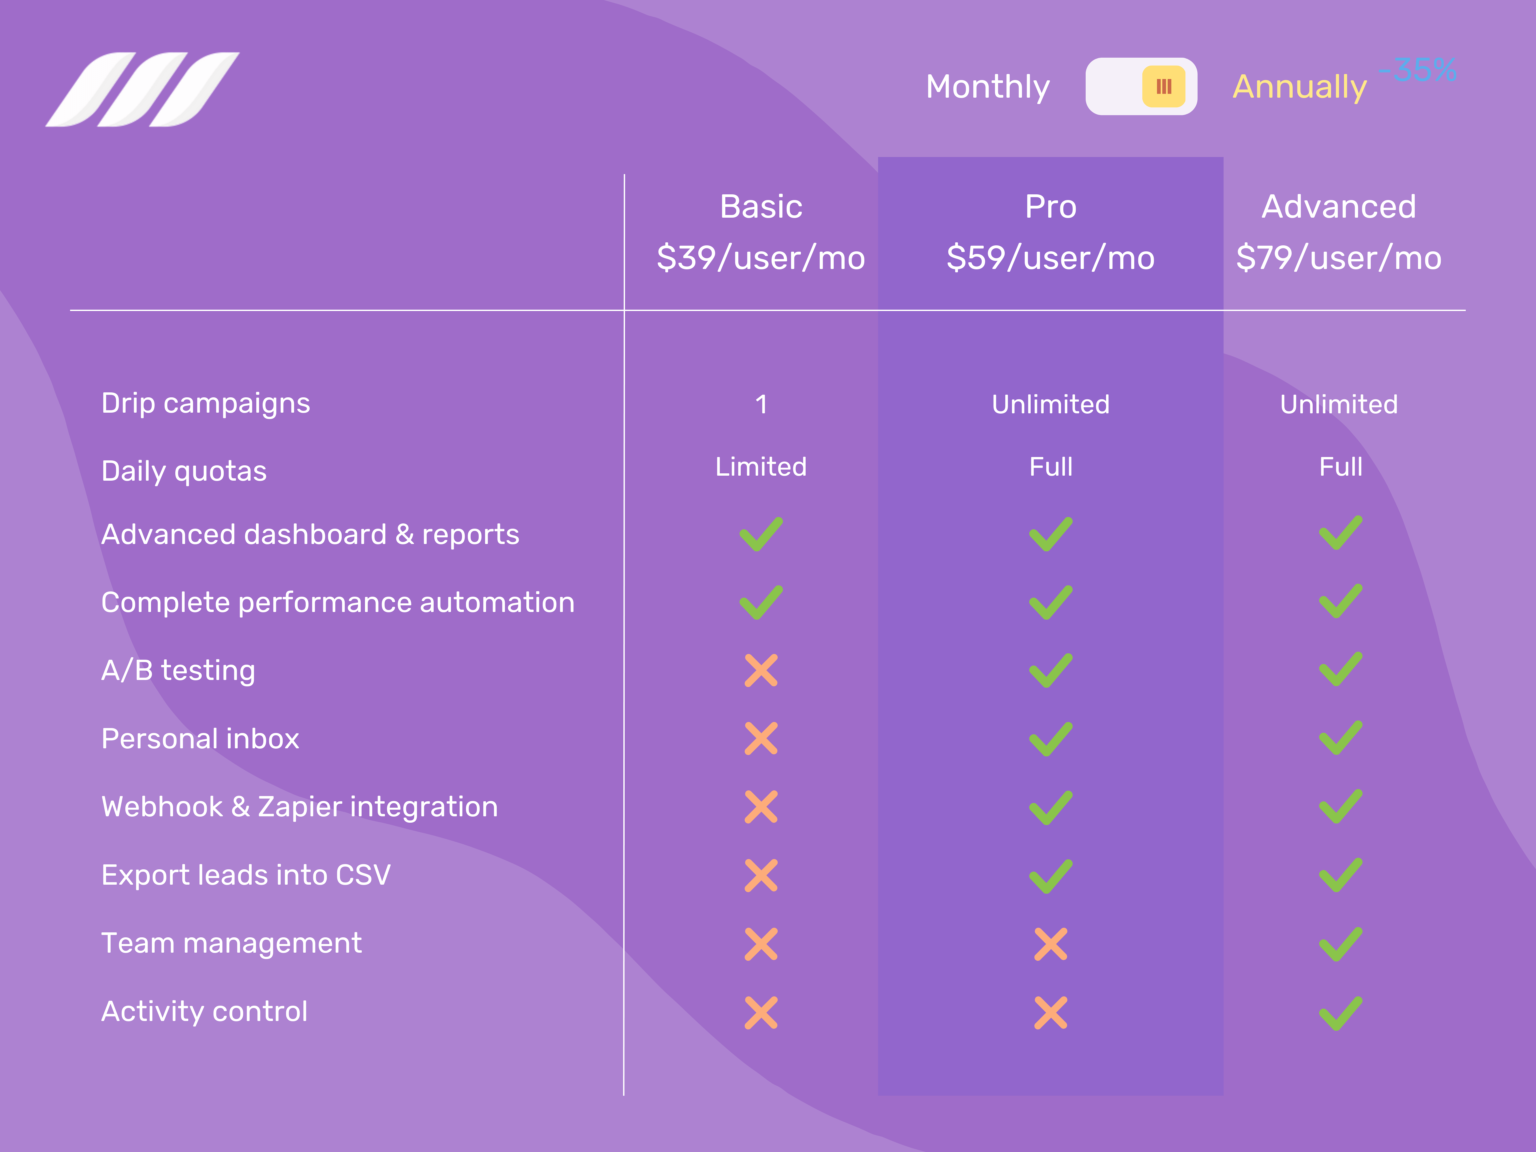The image size is (1536, 1152).
Task: Click the -35% discount badge
Action: point(1417,70)
